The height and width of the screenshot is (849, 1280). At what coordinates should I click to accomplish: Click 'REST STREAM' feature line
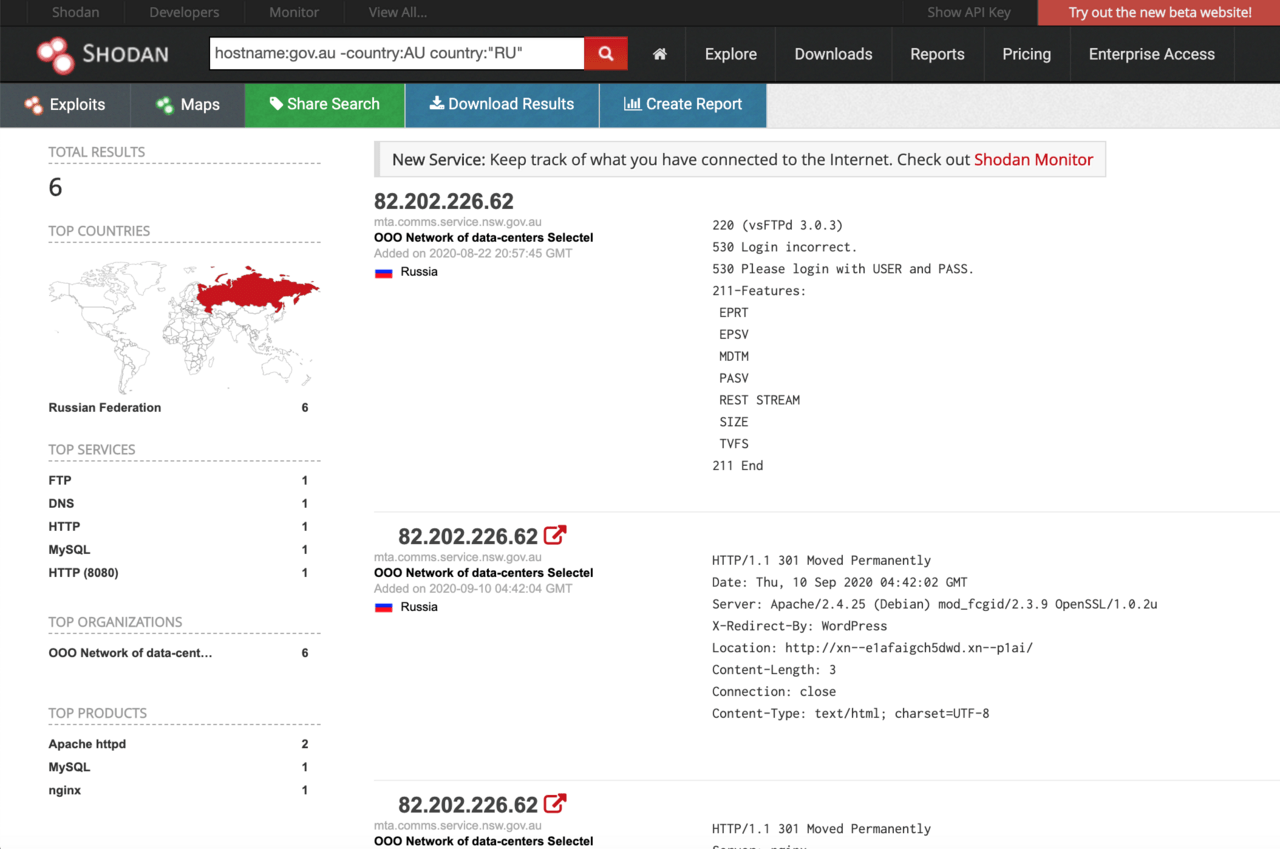759,400
